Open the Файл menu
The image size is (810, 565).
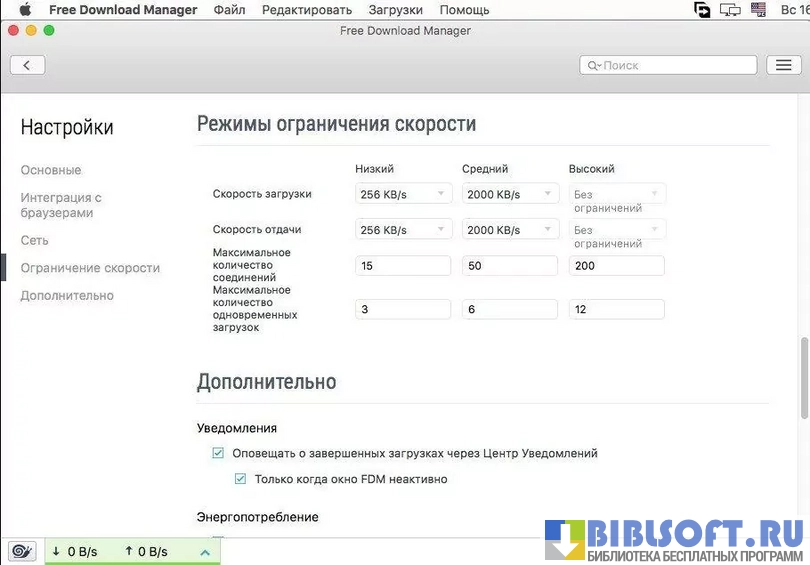coord(229,10)
